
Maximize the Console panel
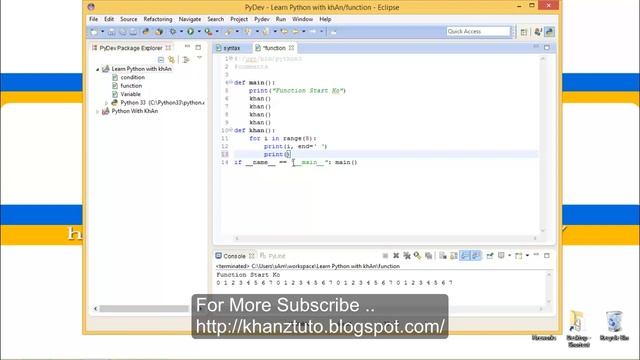coord(547,256)
